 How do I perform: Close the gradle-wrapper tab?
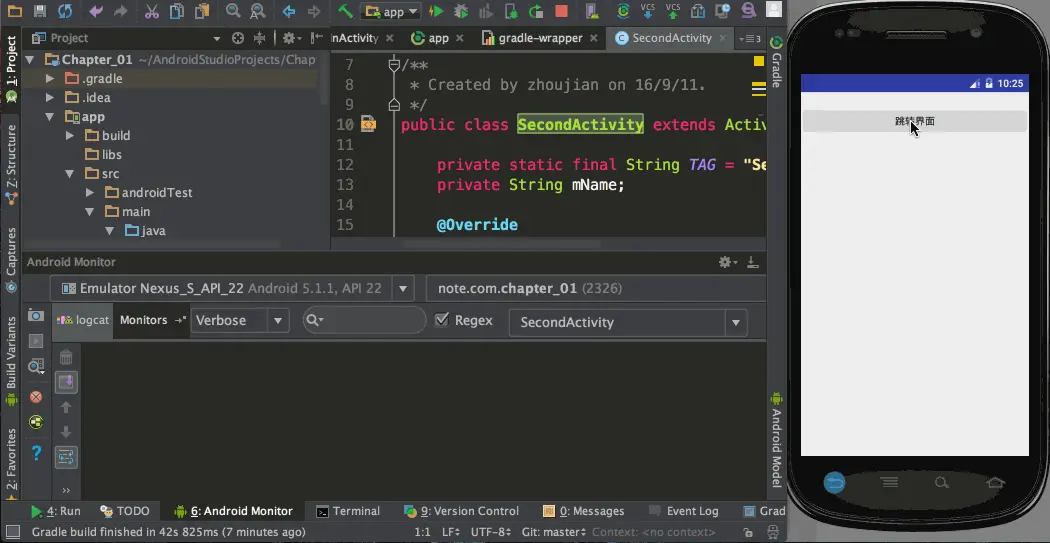tap(593, 38)
